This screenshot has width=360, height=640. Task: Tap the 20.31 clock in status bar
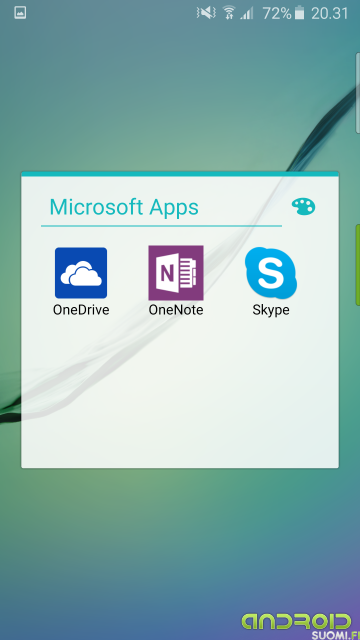[330, 13]
